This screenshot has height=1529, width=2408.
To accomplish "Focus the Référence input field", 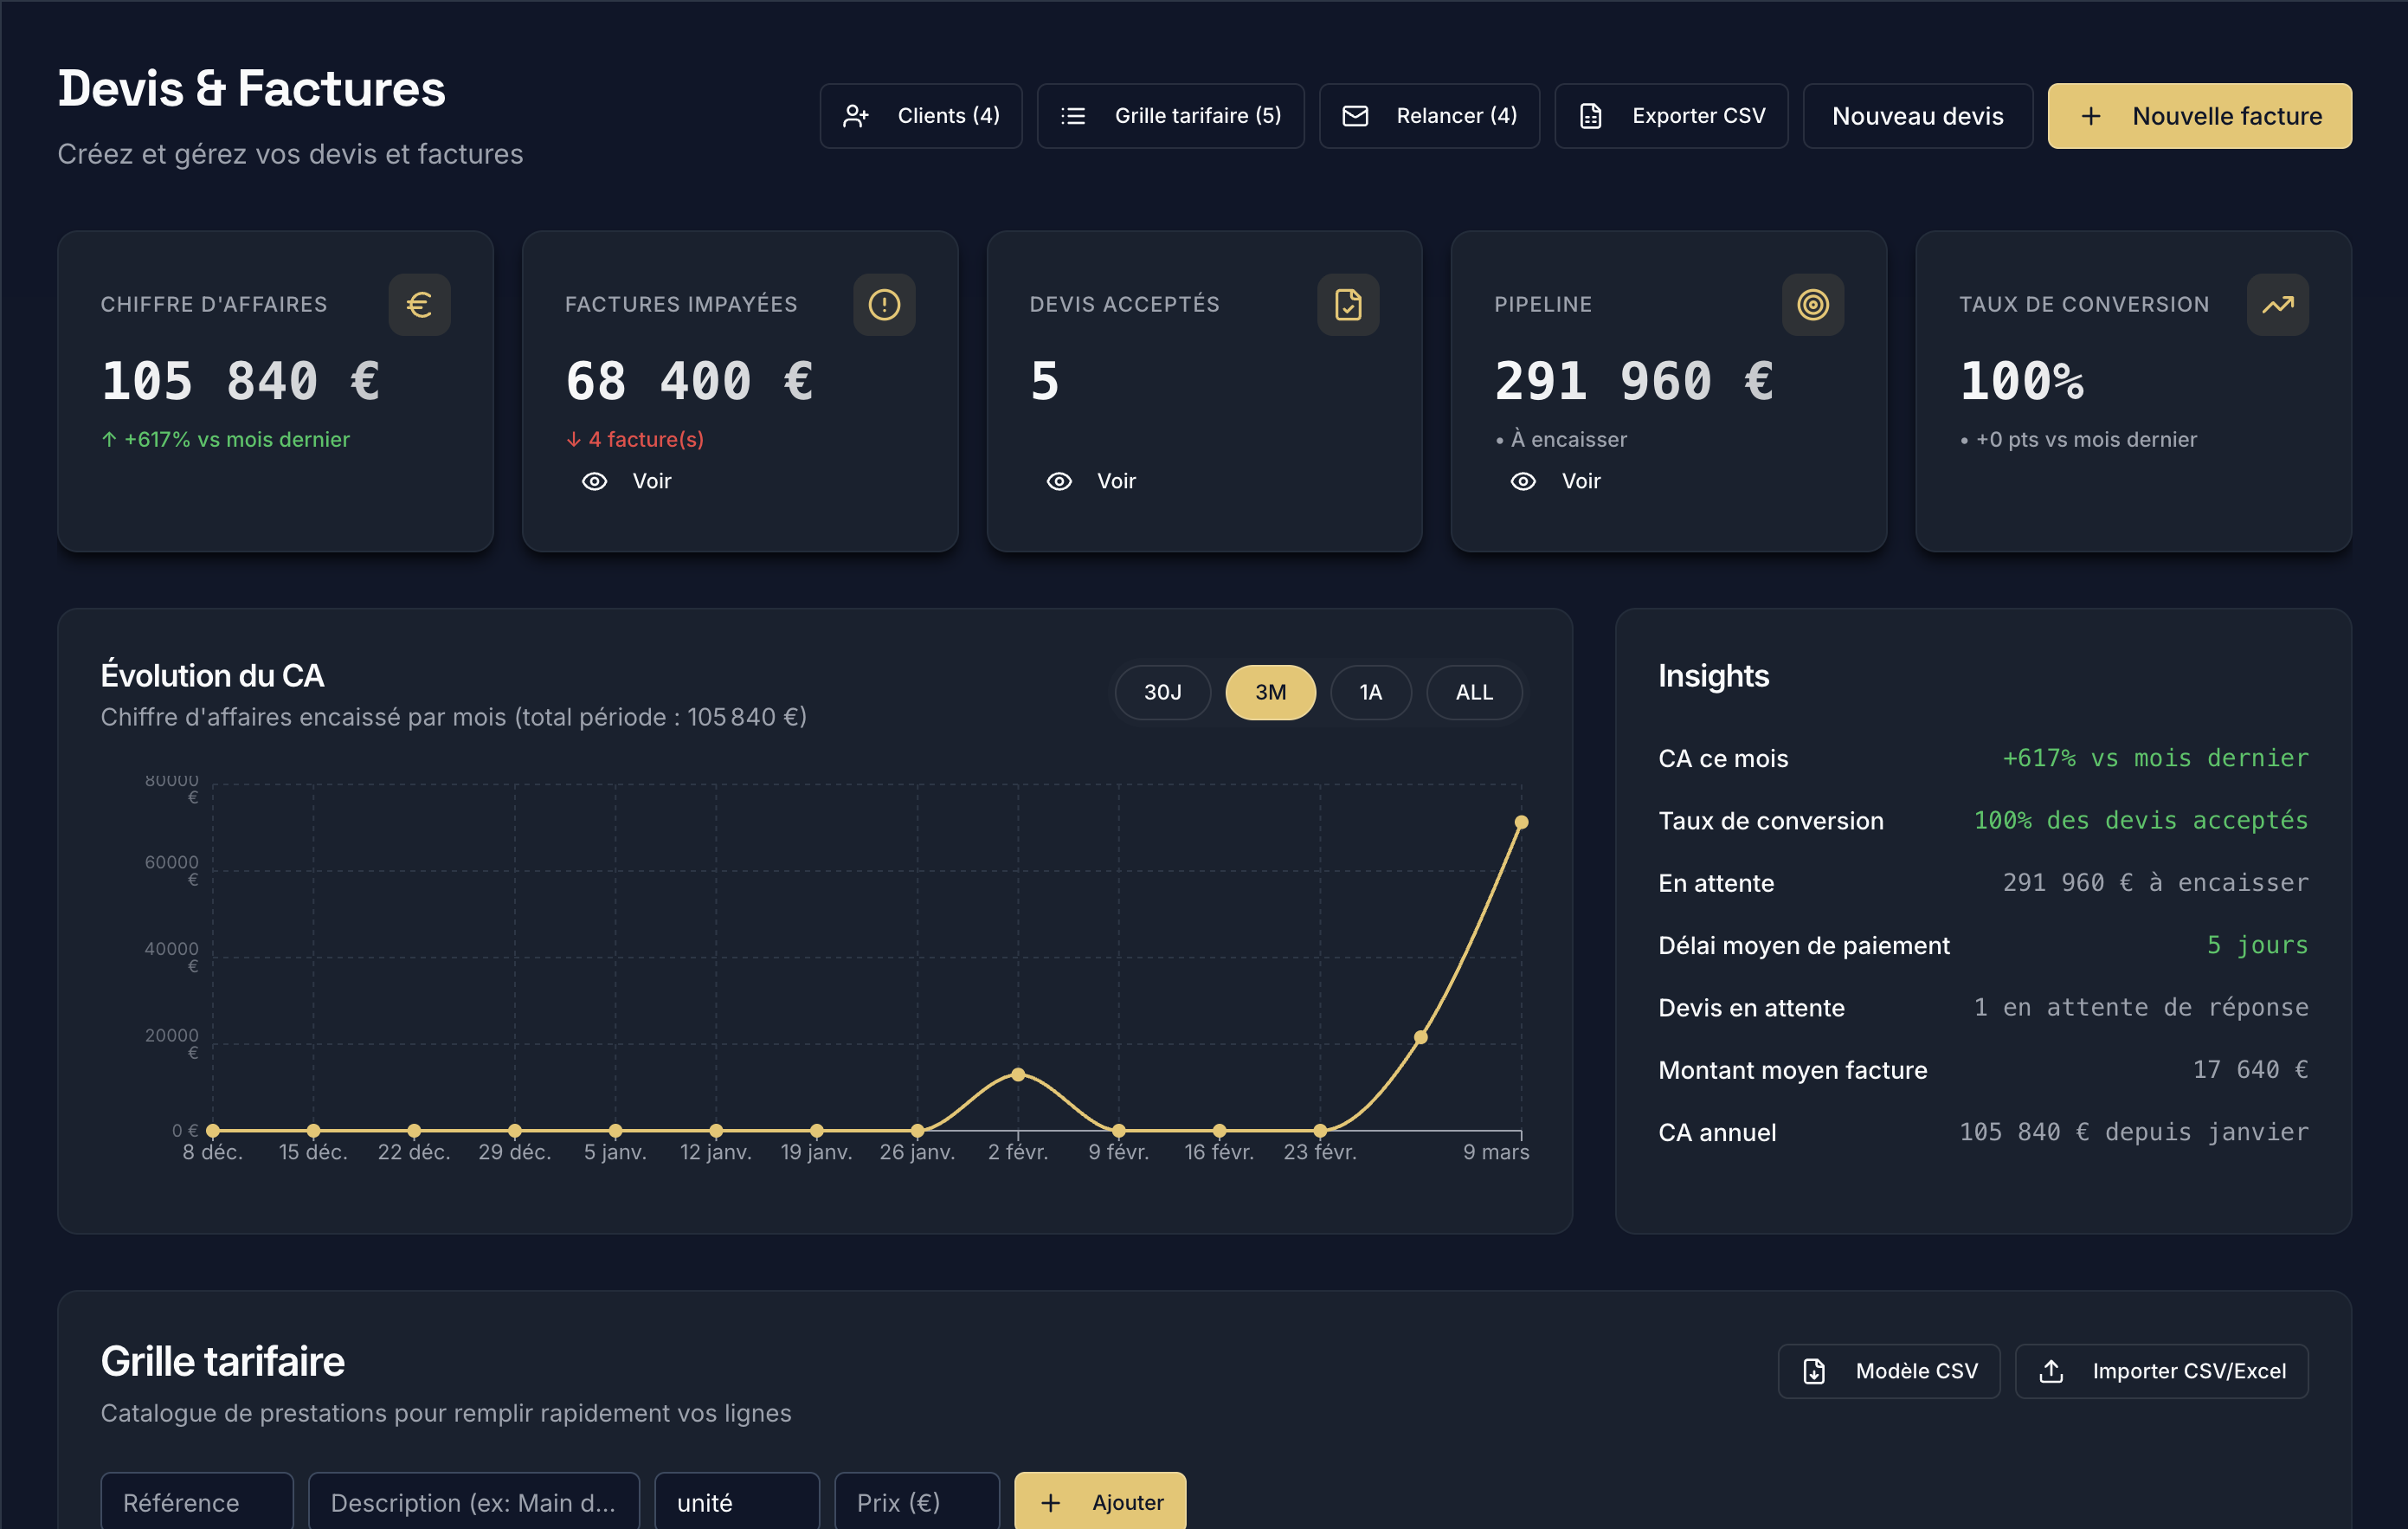I will tap(196, 1501).
